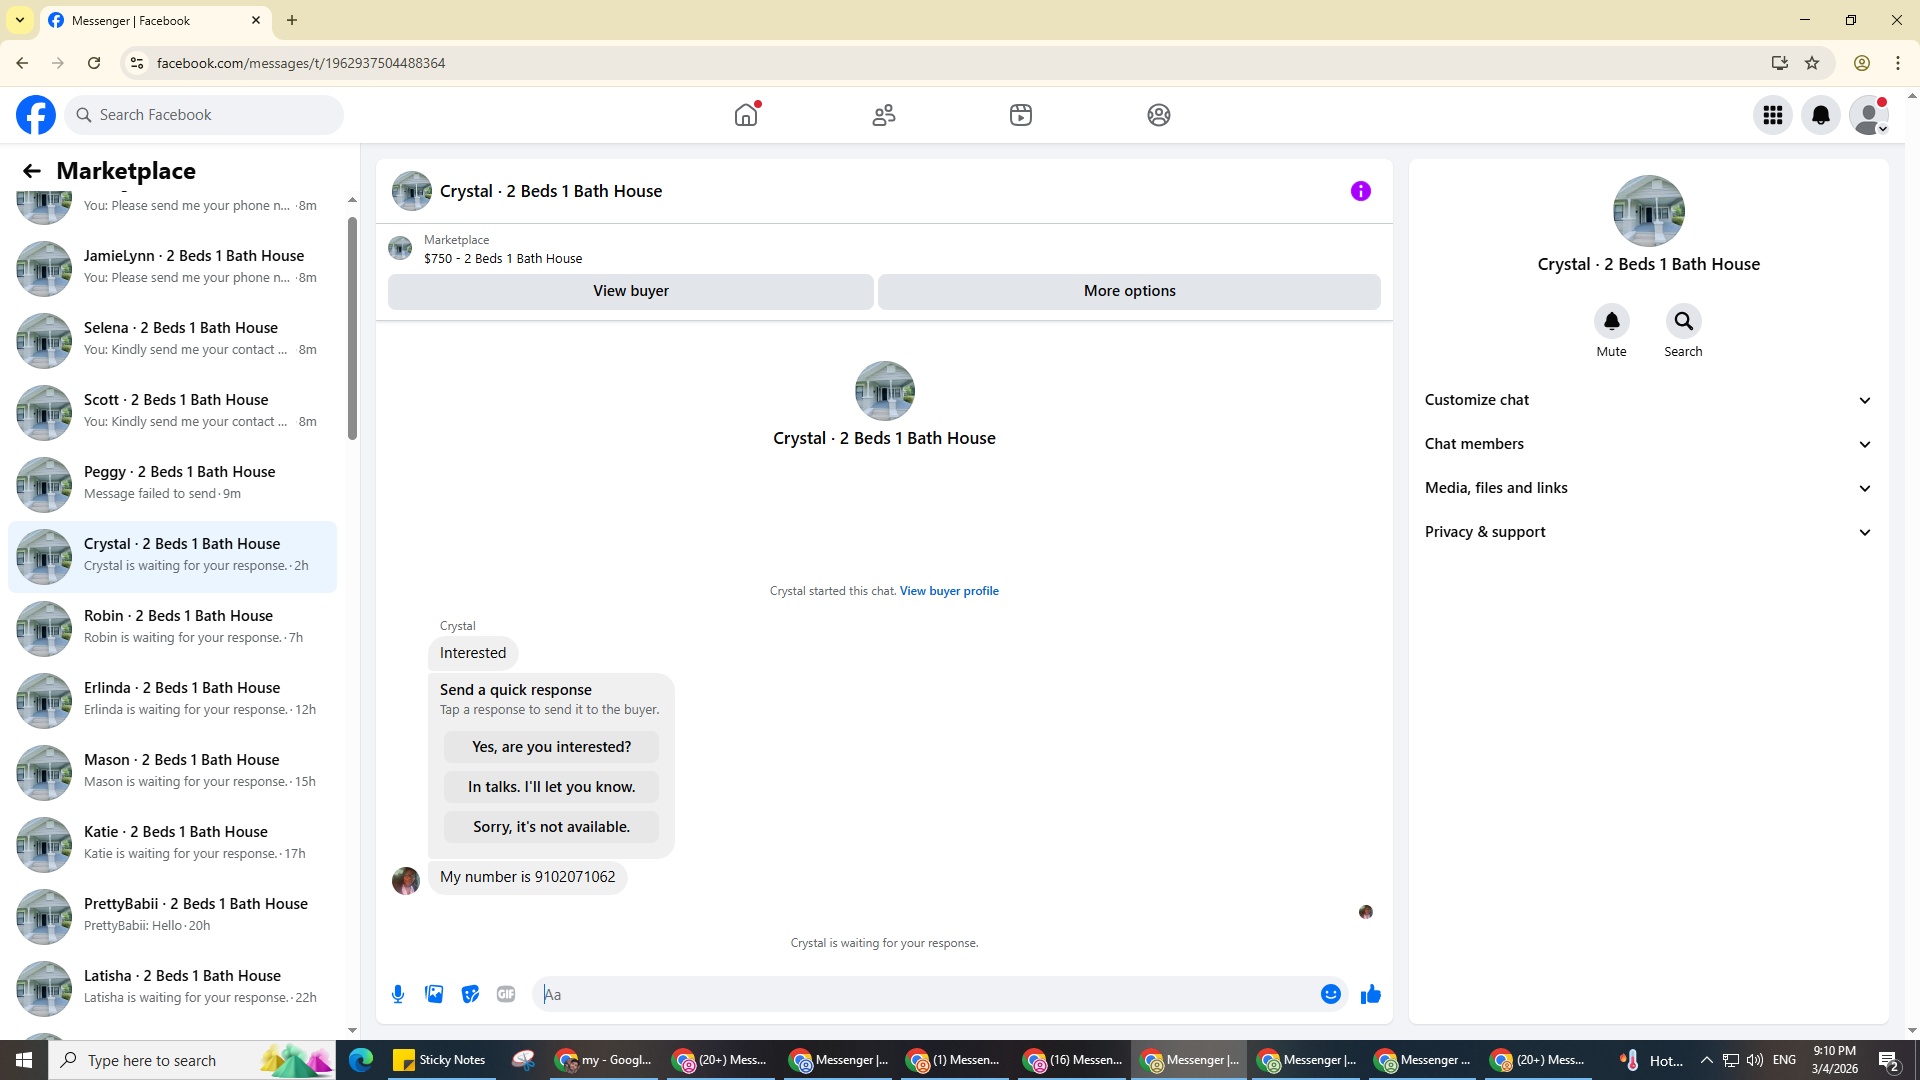Expand the Customize chat section
1920x1080 pixels.
1648,400
